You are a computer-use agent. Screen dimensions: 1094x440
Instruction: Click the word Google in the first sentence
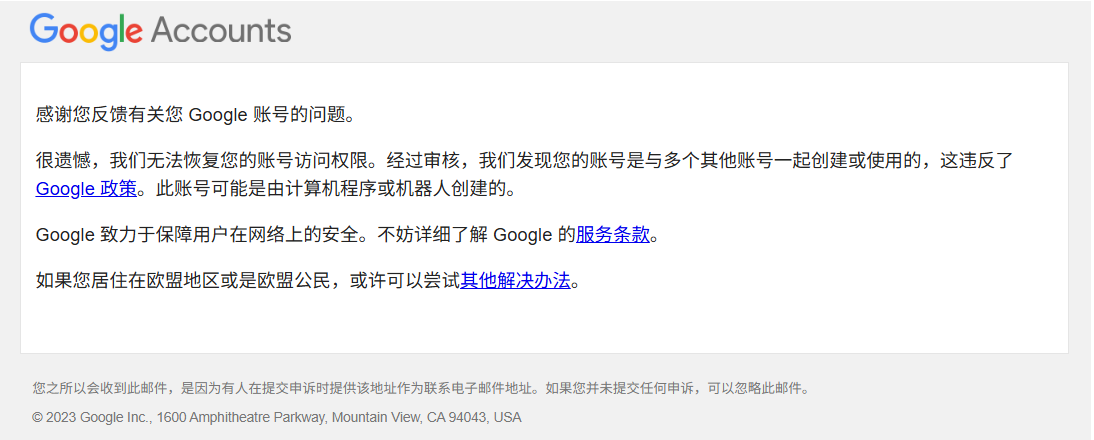click(x=215, y=115)
